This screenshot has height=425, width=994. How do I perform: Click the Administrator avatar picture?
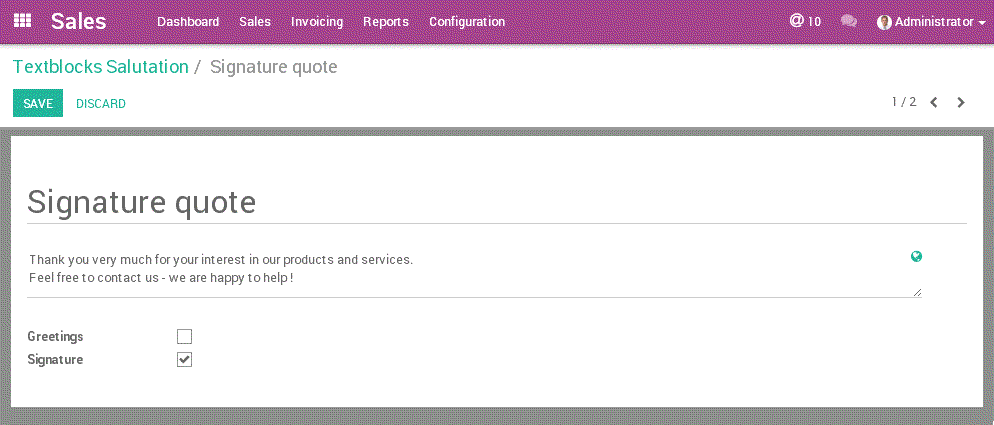(884, 22)
